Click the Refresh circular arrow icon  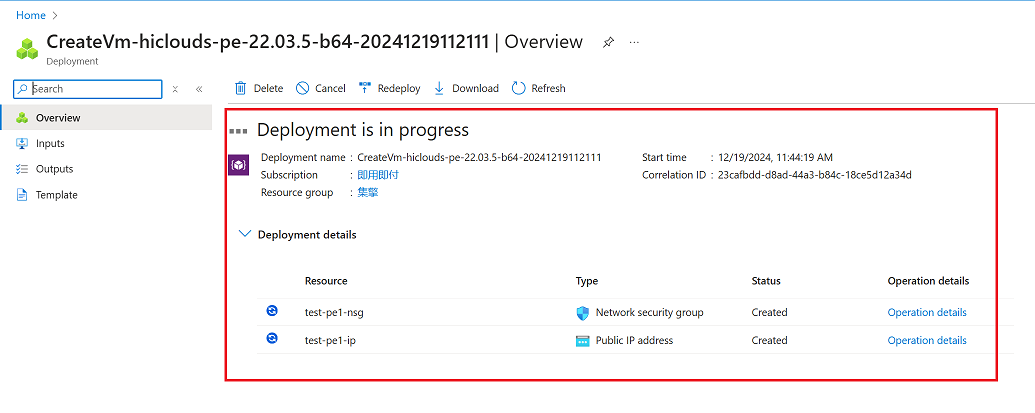519,88
